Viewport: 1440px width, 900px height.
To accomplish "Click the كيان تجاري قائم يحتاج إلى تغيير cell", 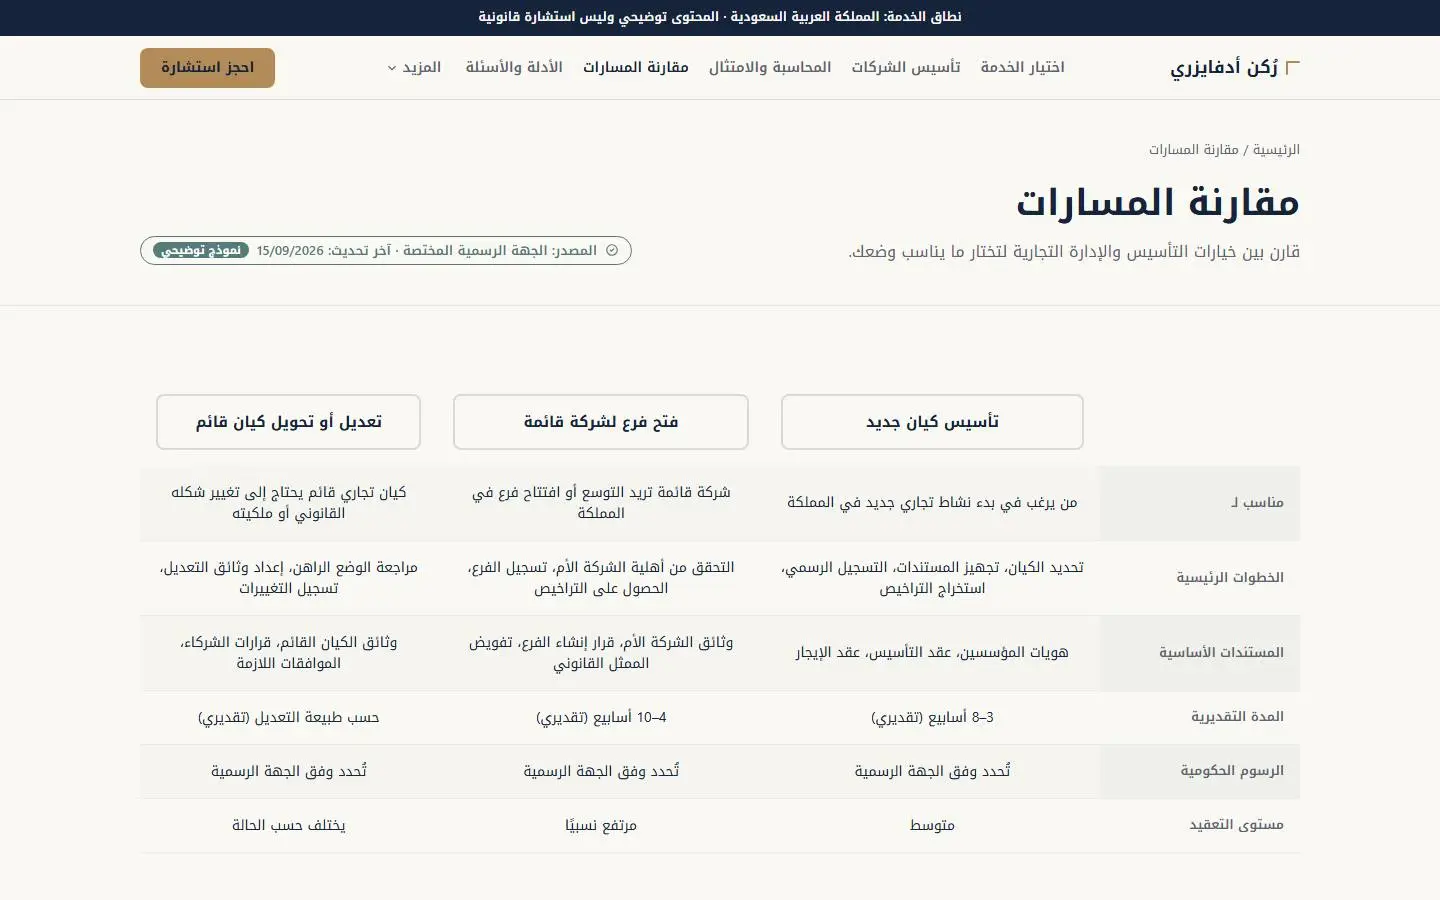I will pyautogui.click(x=288, y=503).
